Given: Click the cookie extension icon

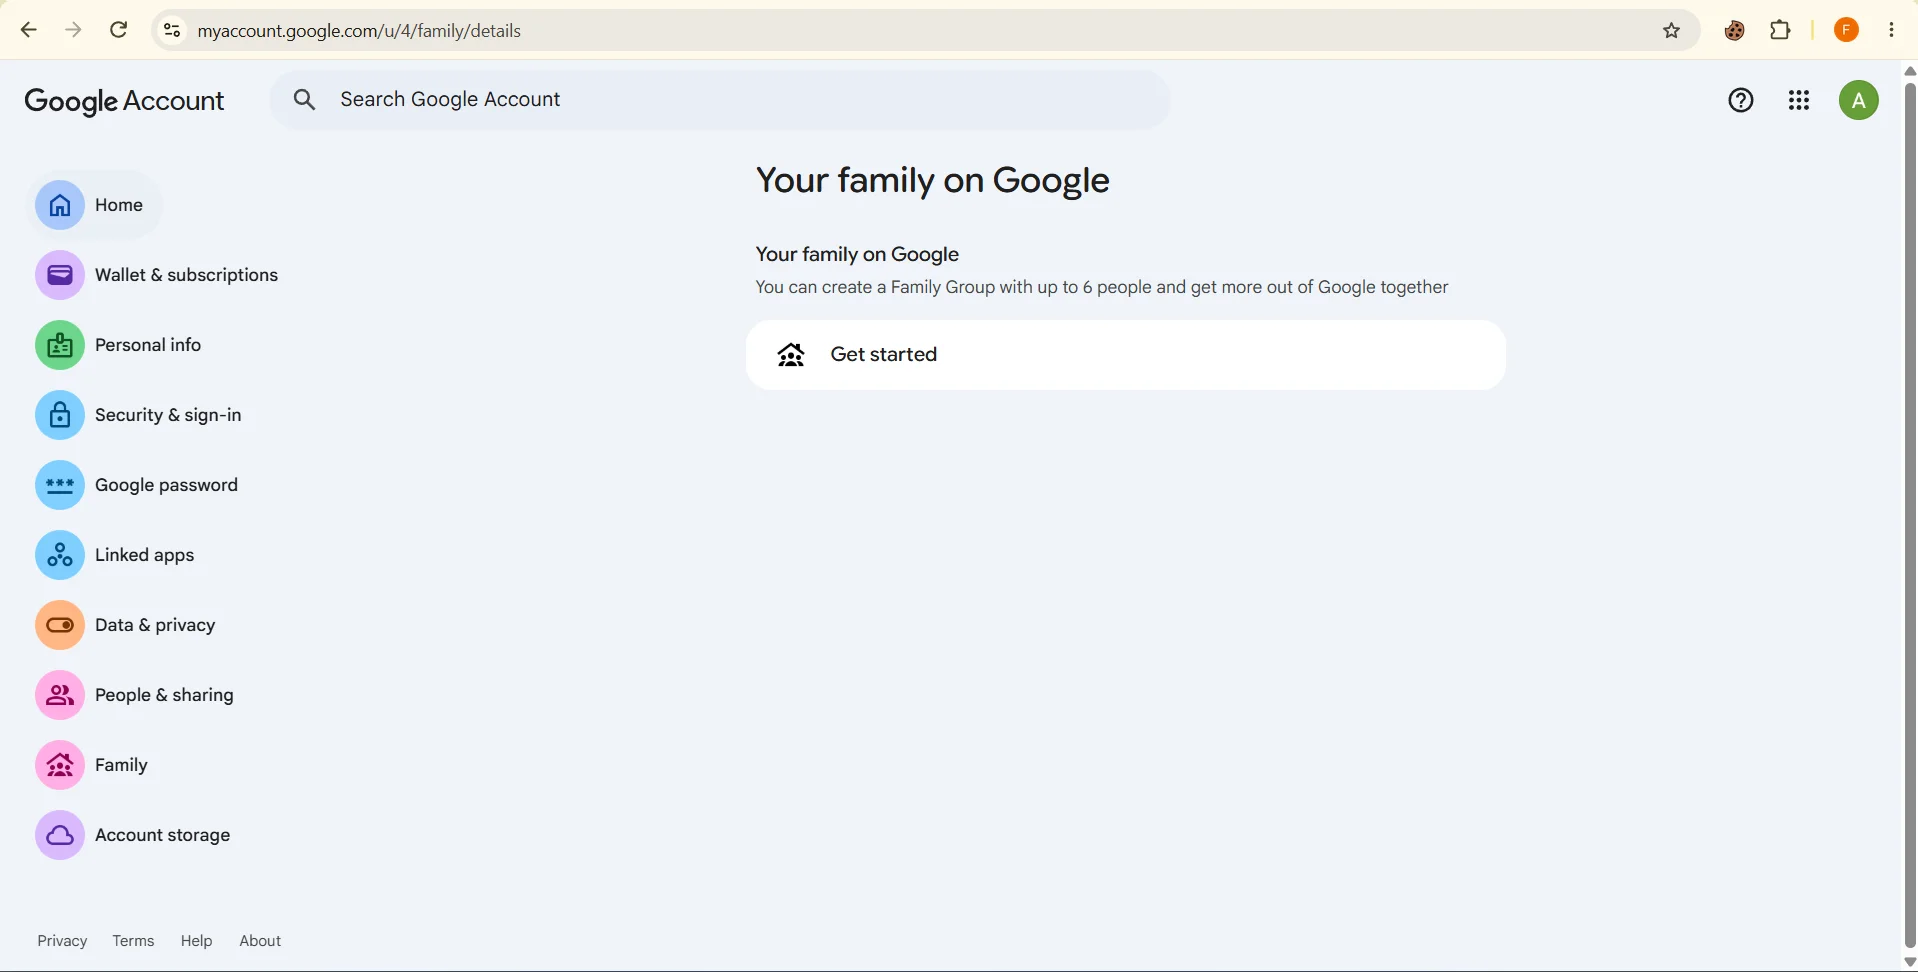Looking at the screenshot, I should click(x=1735, y=31).
